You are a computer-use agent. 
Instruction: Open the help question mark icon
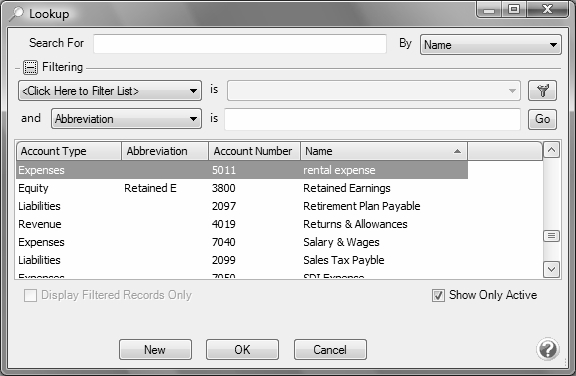[x=548, y=349]
